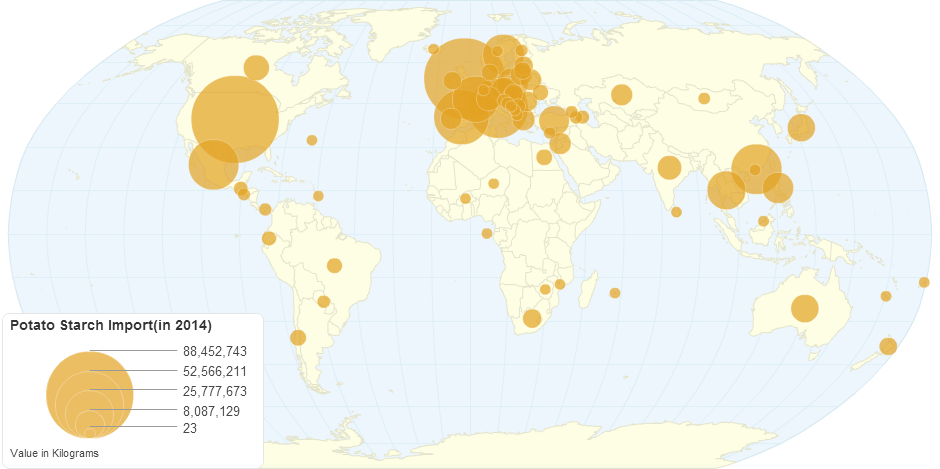Click the legend title Potato Starch Import
Screen dimensions: 940x469
(x=110, y=325)
